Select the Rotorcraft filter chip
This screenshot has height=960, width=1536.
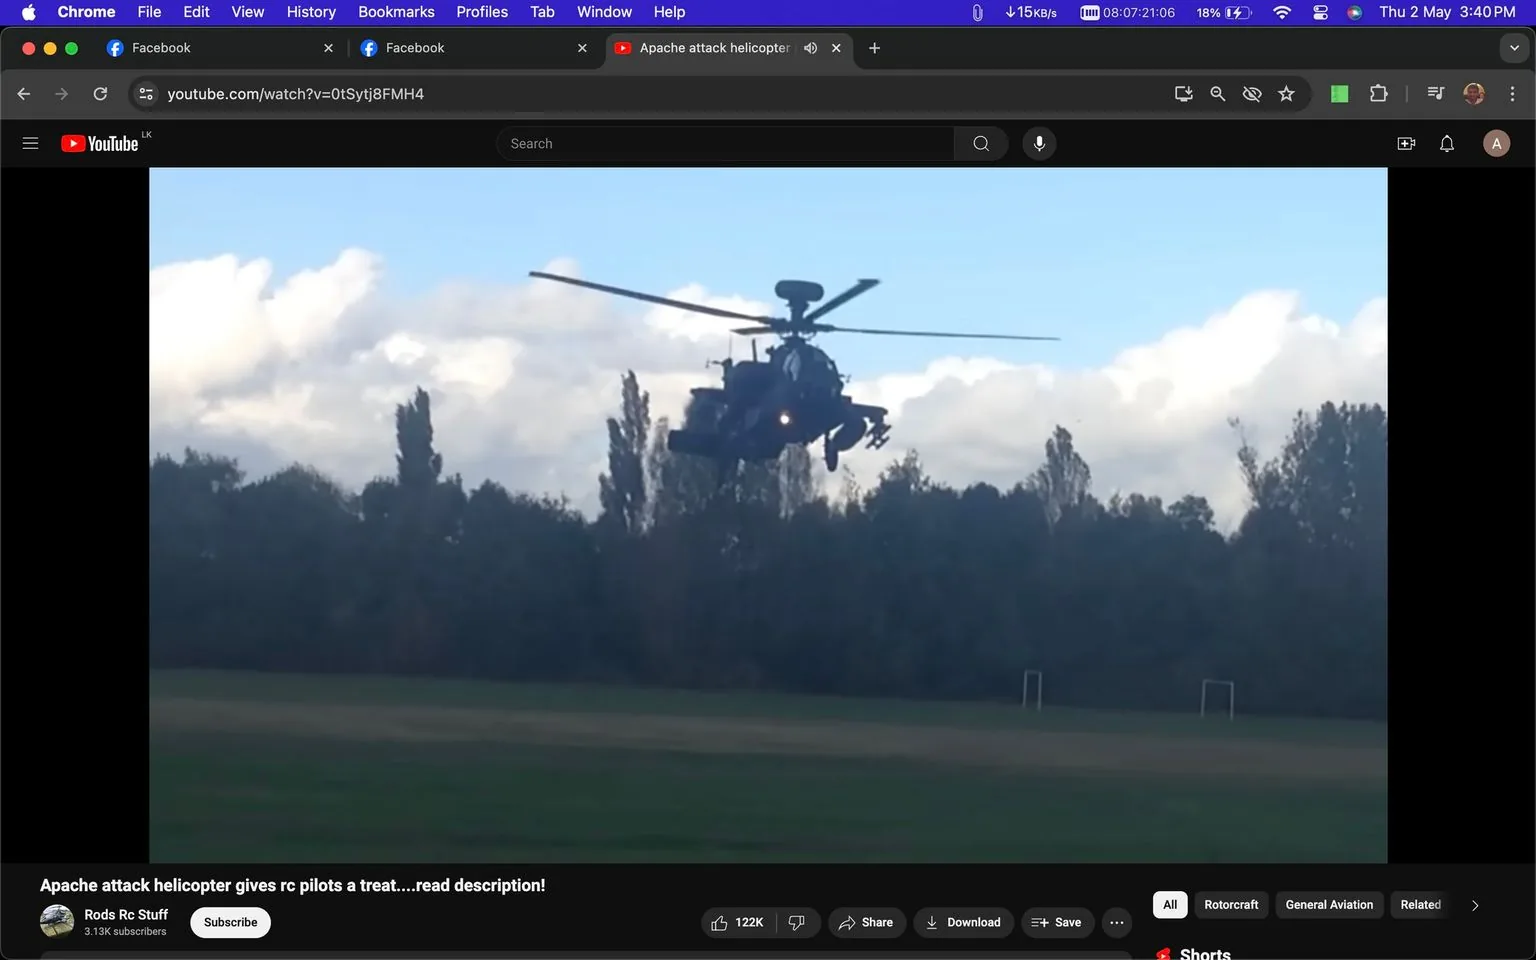pyautogui.click(x=1231, y=904)
